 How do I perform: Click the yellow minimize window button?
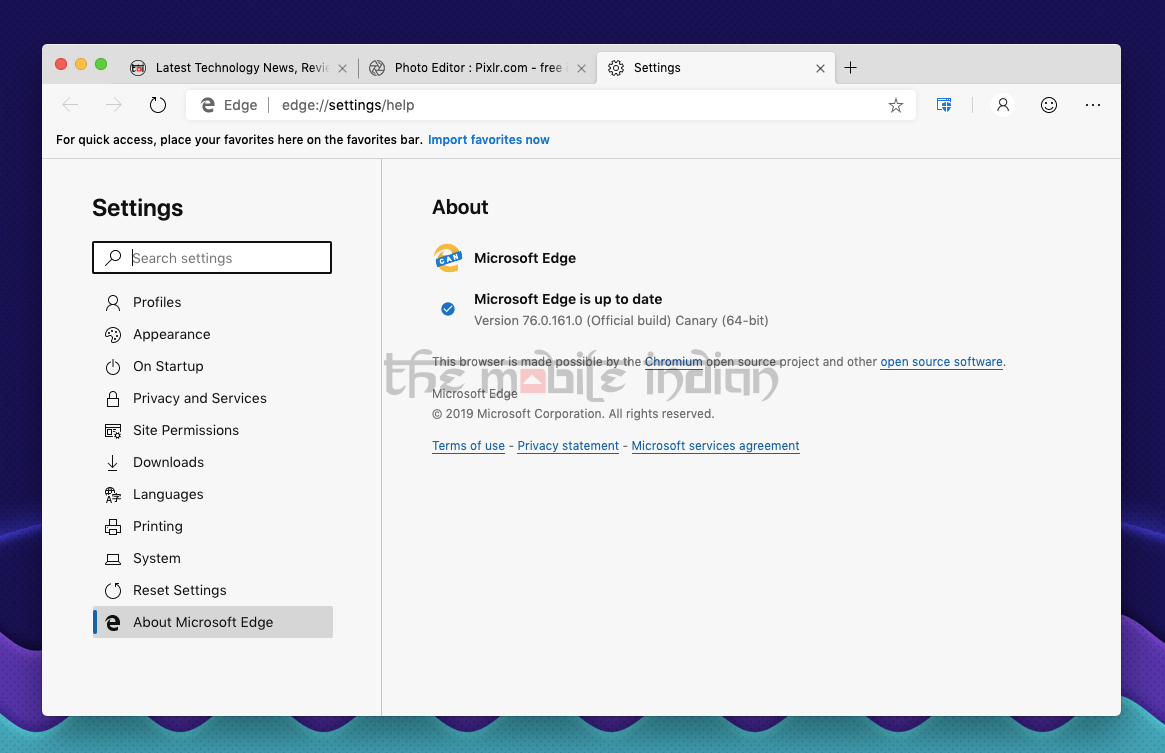point(81,65)
